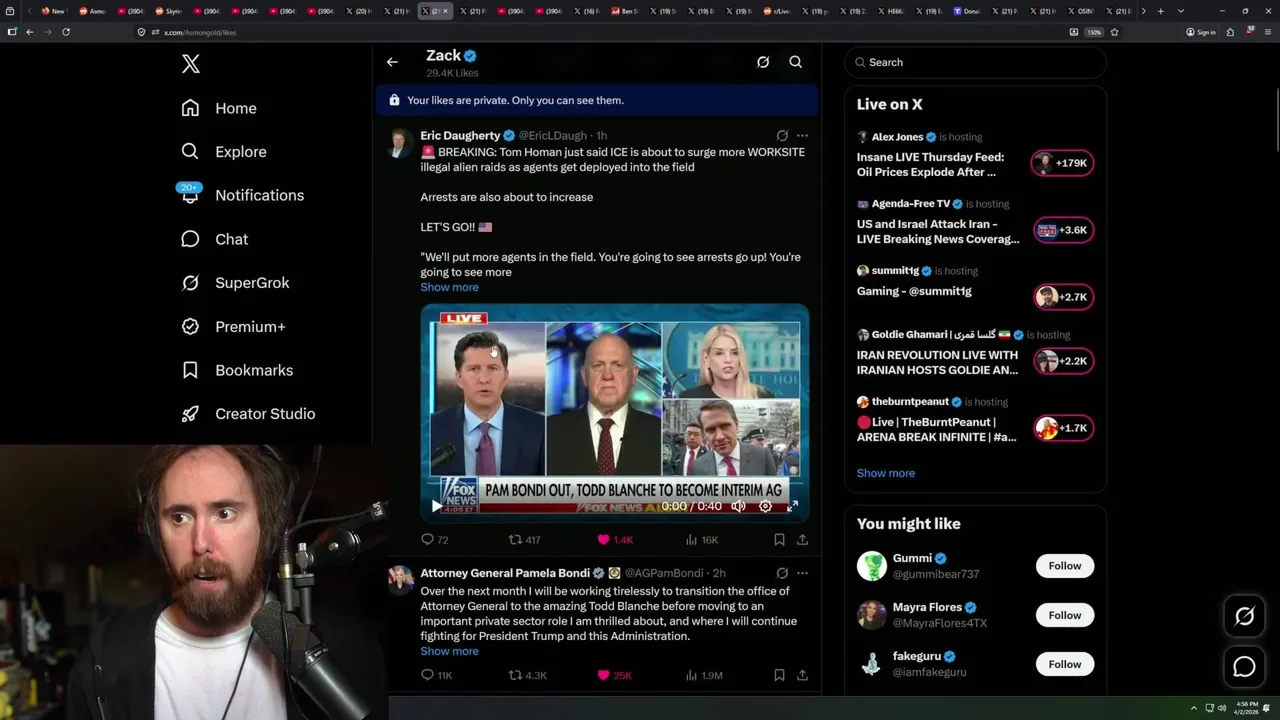The width and height of the screenshot is (1280, 720).
Task: Follow fakeguru
Action: [x=1065, y=664]
